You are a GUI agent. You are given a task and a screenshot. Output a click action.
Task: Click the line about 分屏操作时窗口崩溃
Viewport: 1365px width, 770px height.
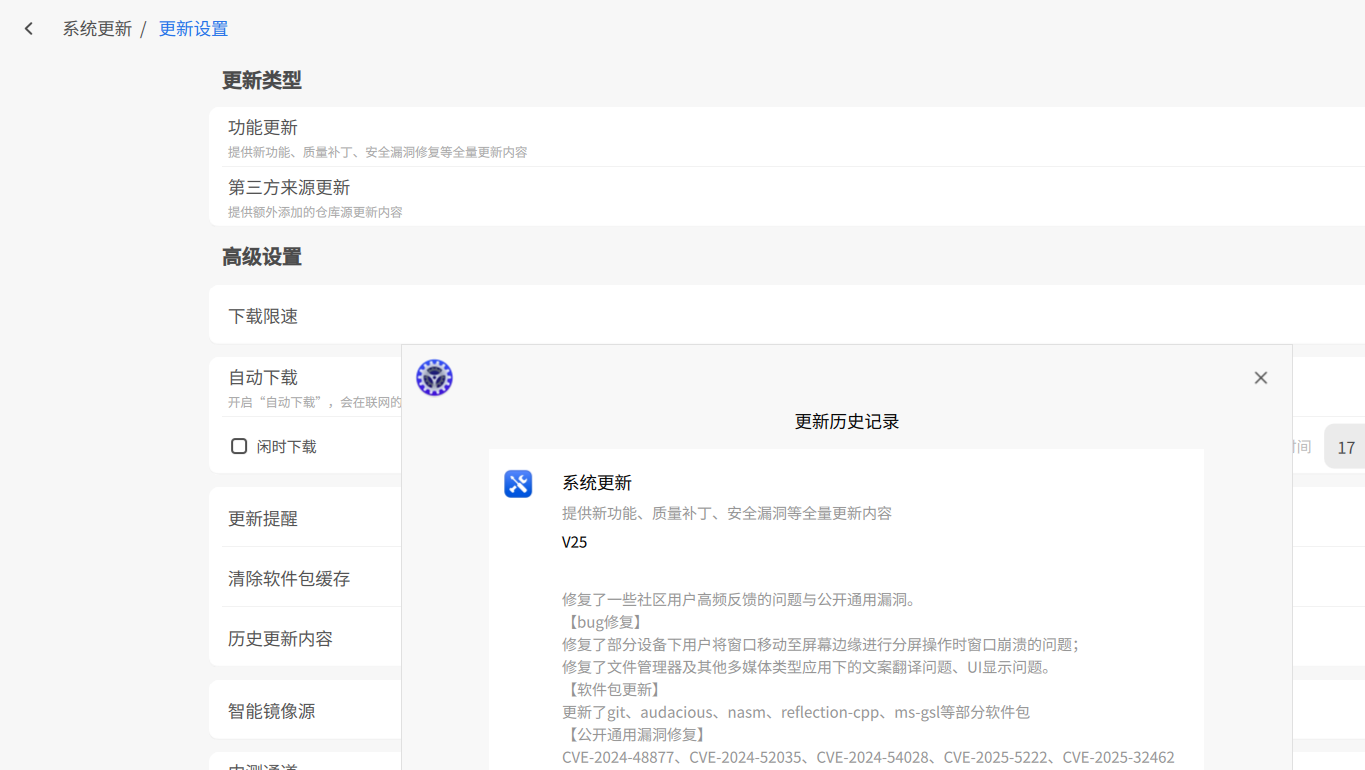[820, 644]
